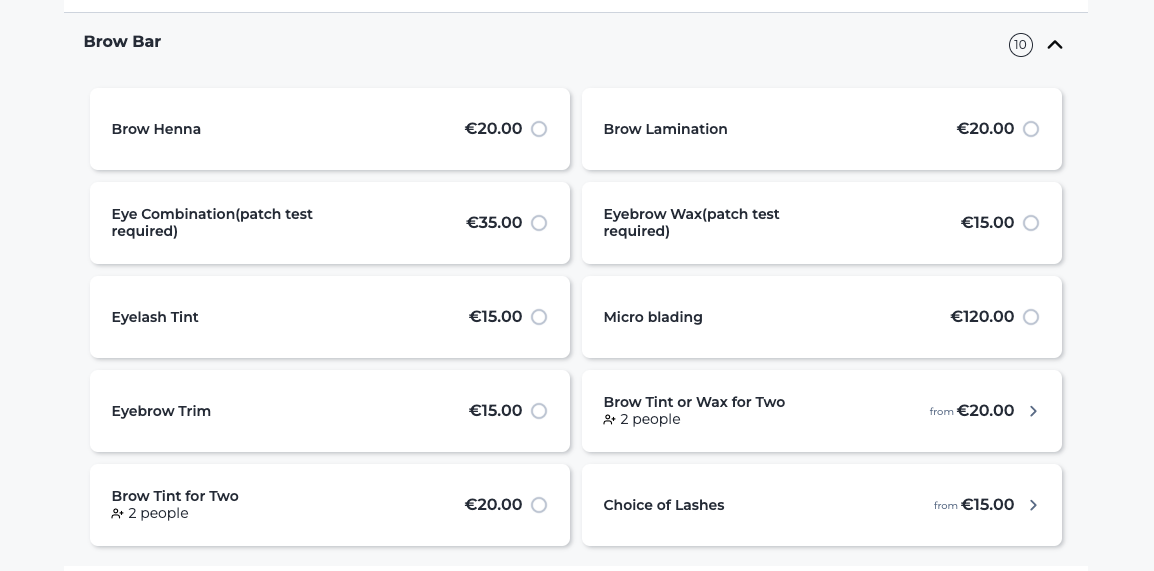The width and height of the screenshot is (1154, 571).
Task: Click people icon under Brow Tint or Wax
Action: click(x=609, y=419)
